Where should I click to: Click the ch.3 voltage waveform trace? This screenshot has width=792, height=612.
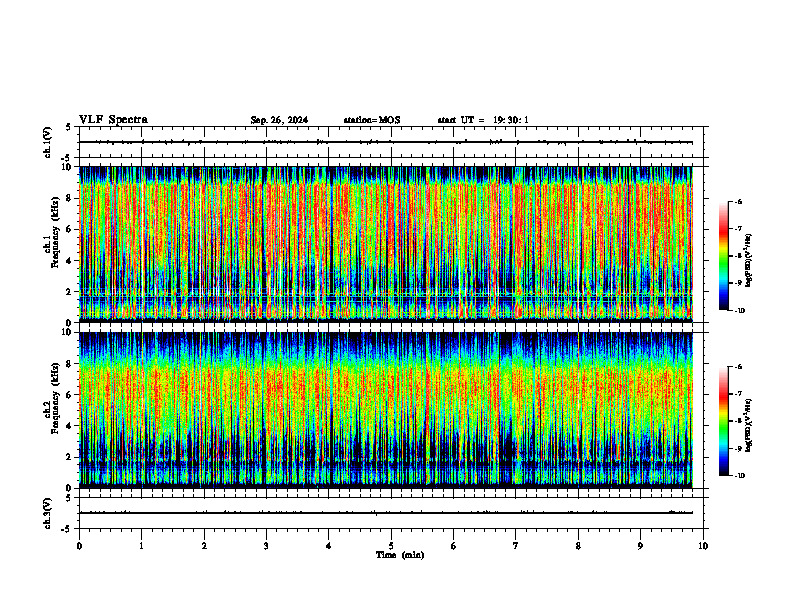[x=386, y=513]
